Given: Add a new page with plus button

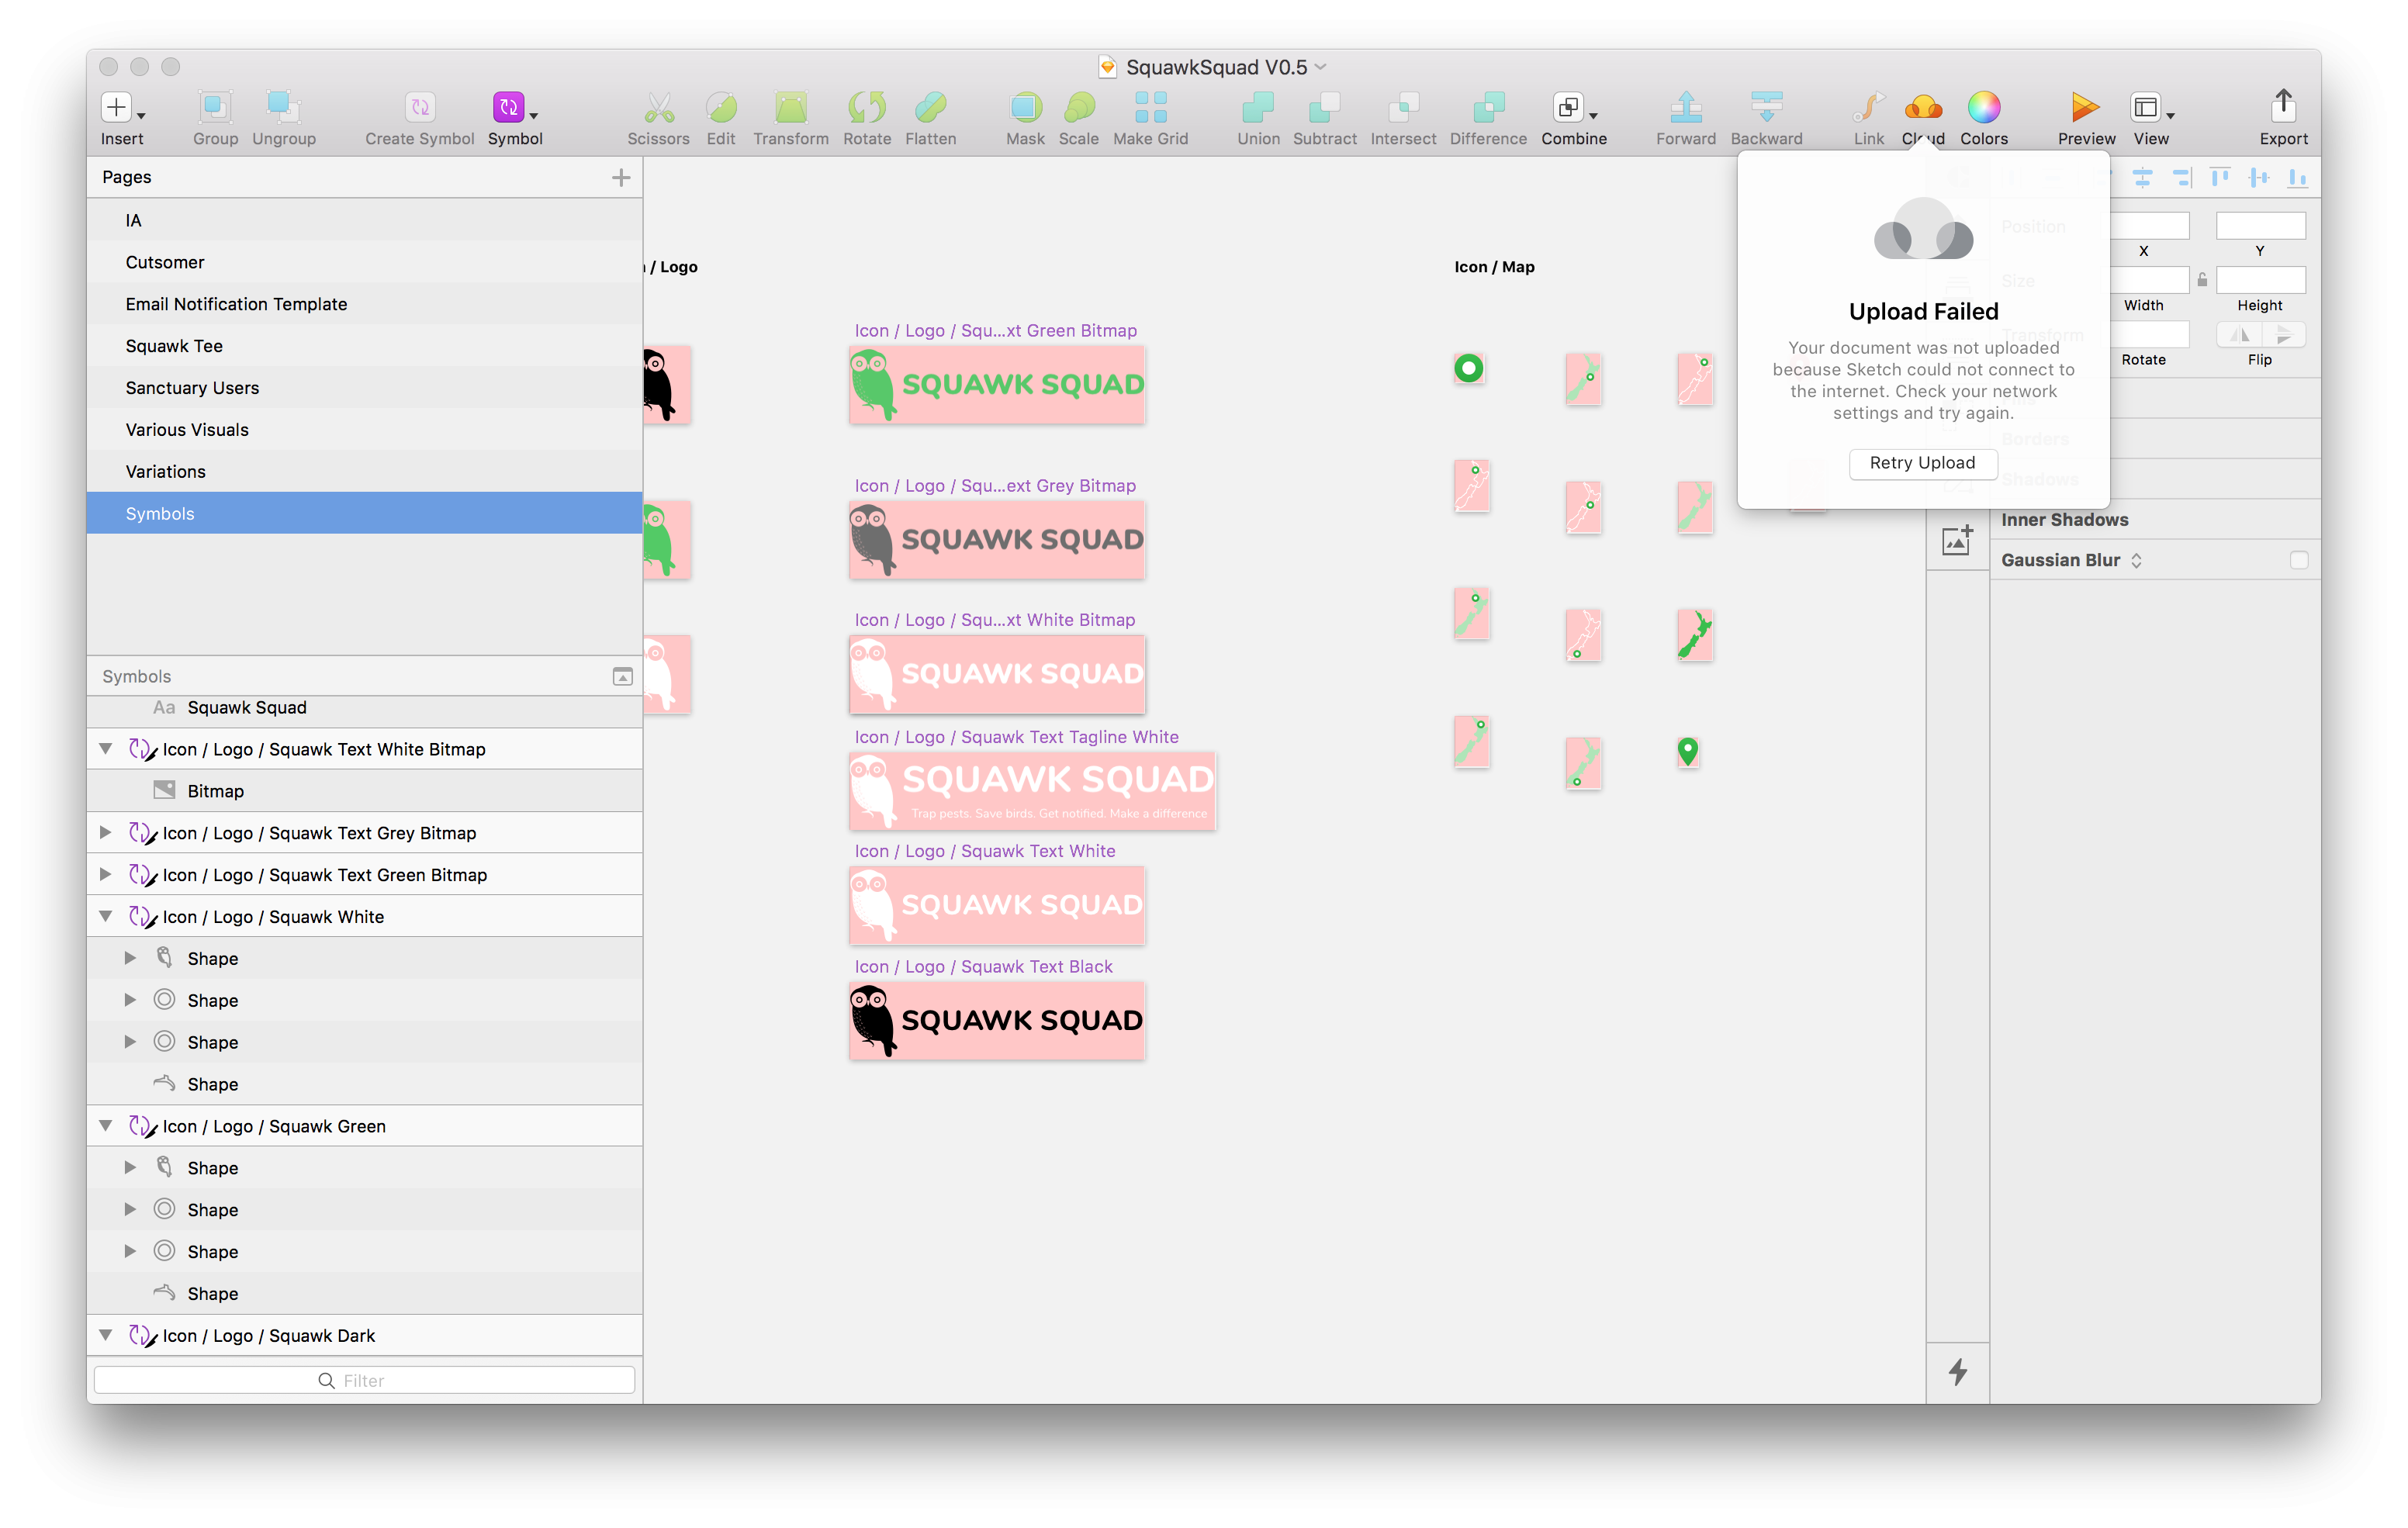Looking at the screenshot, I should click(x=621, y=177).
